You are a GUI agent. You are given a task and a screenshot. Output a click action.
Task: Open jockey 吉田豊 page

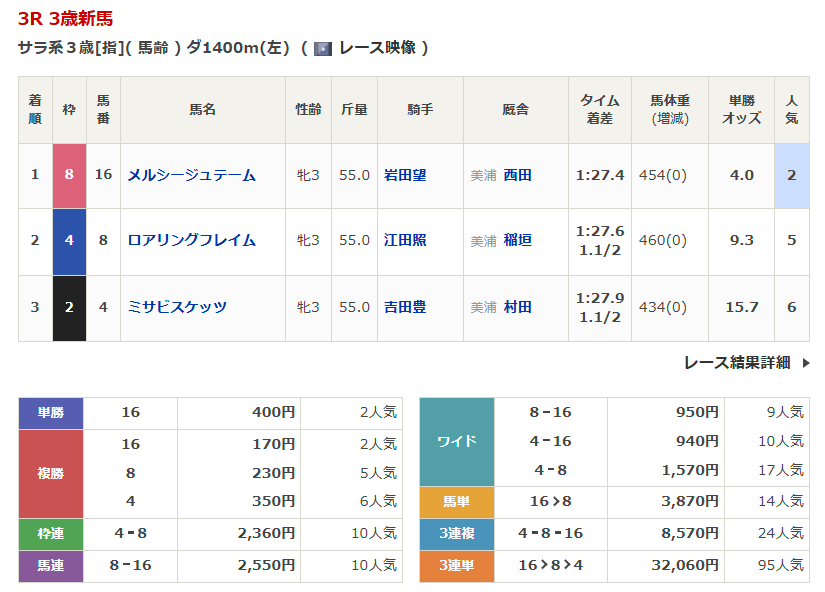(x=405, y=307)
